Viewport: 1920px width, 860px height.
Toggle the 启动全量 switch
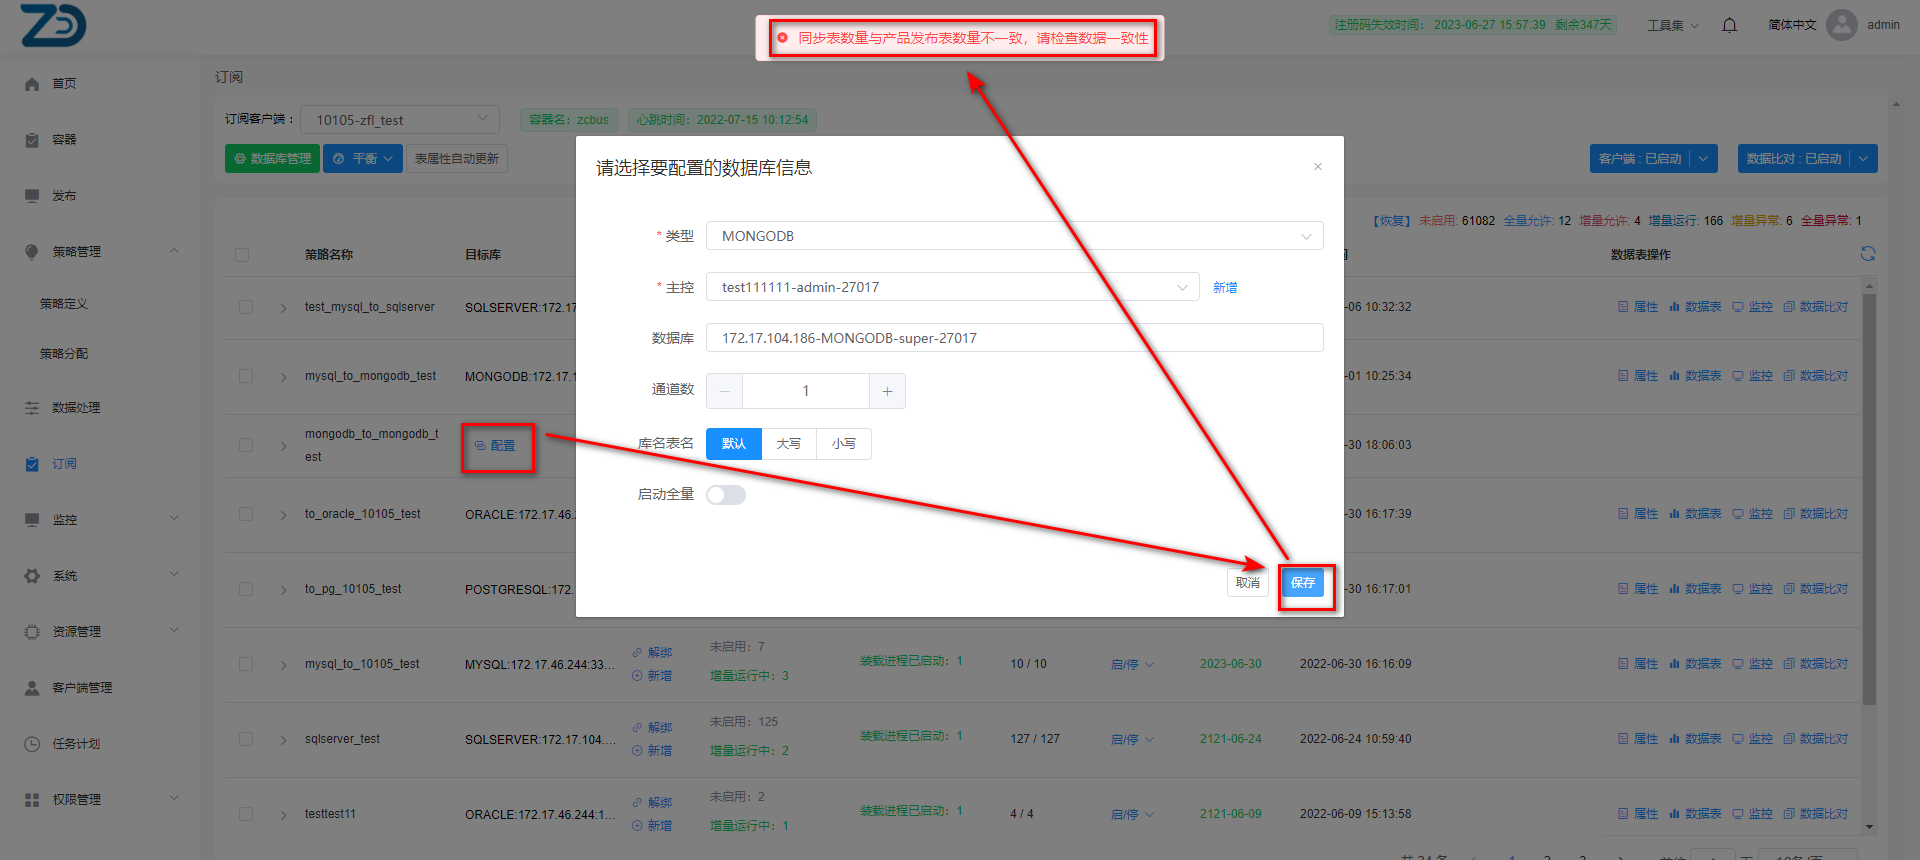[726, 495]
